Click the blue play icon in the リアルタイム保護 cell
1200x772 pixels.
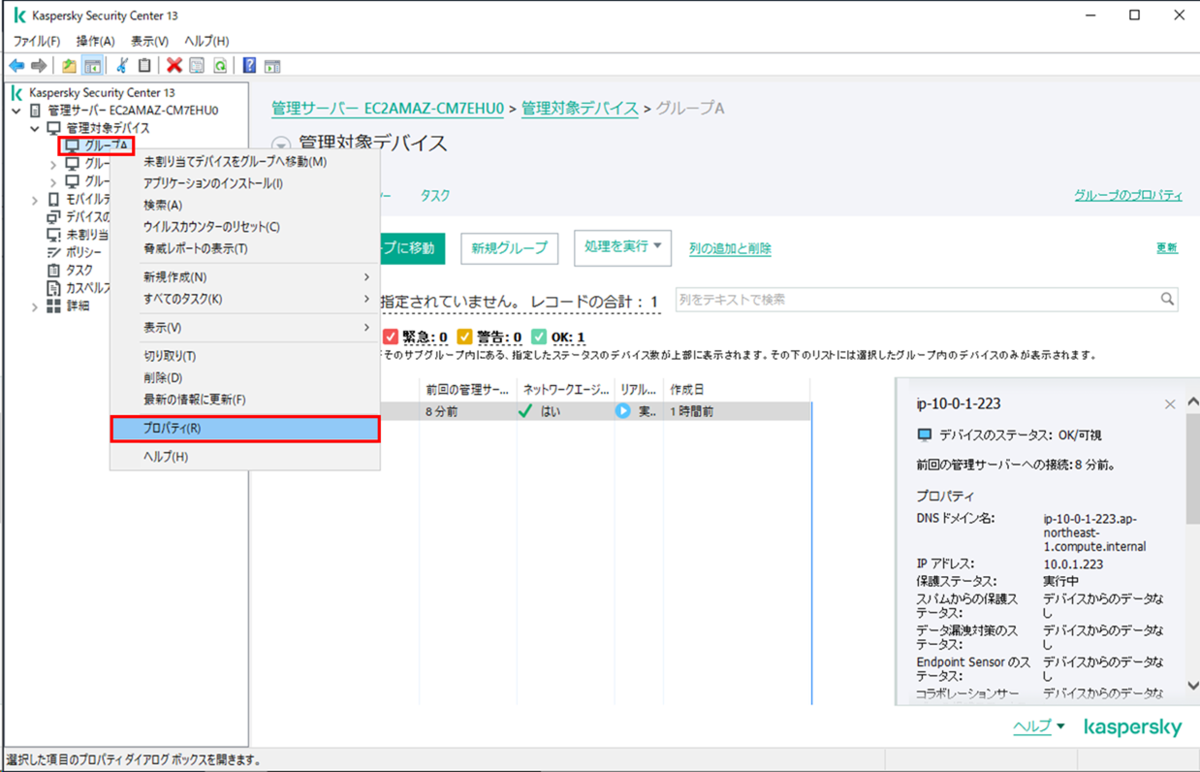623,411
